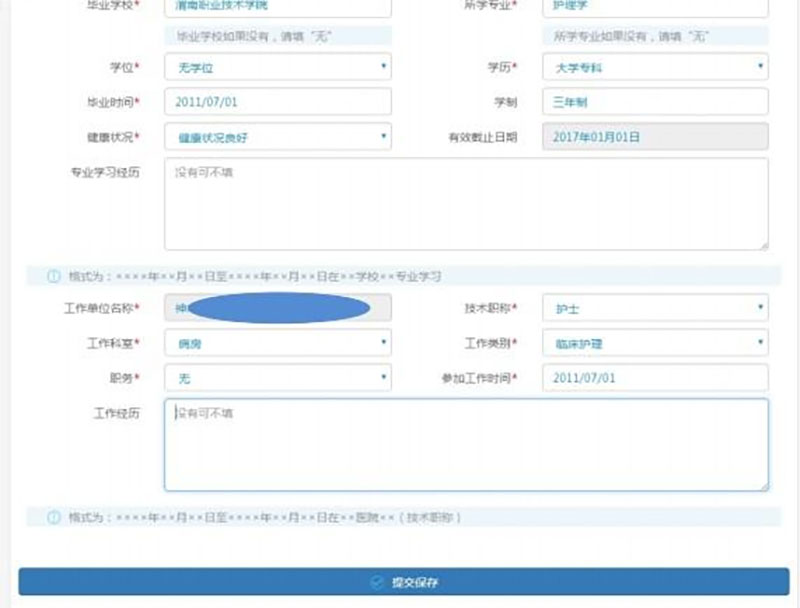Focus the 所学专业 input field
Viewport: 800px width, 608px height.
coord(655,6)
